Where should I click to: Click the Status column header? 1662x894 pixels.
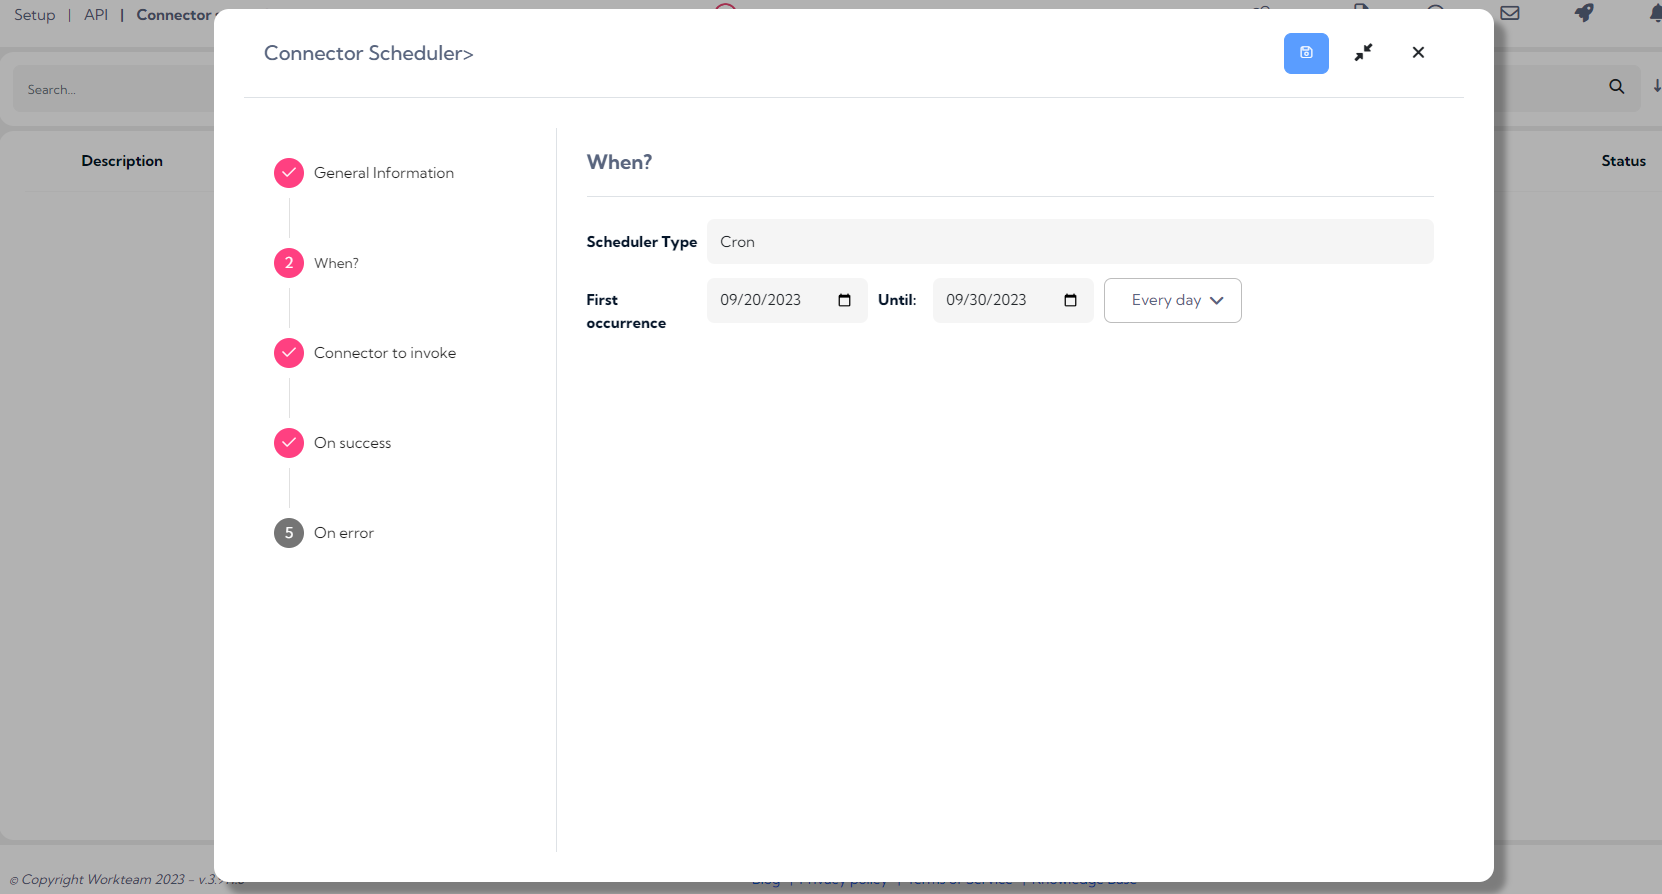pyautogui.click(x=1623, y=161)
